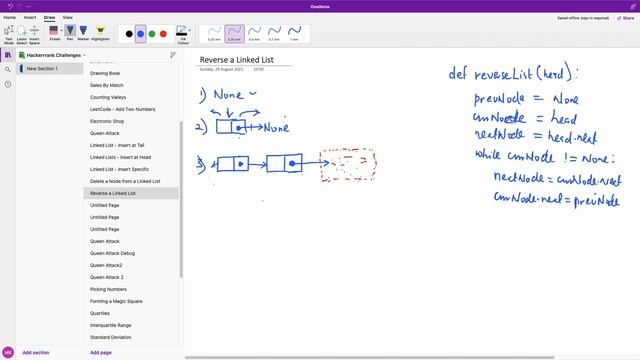This screenshot has height=360, width=640.
Task: Select the Pen tool
Action: (x=70, y=33)
